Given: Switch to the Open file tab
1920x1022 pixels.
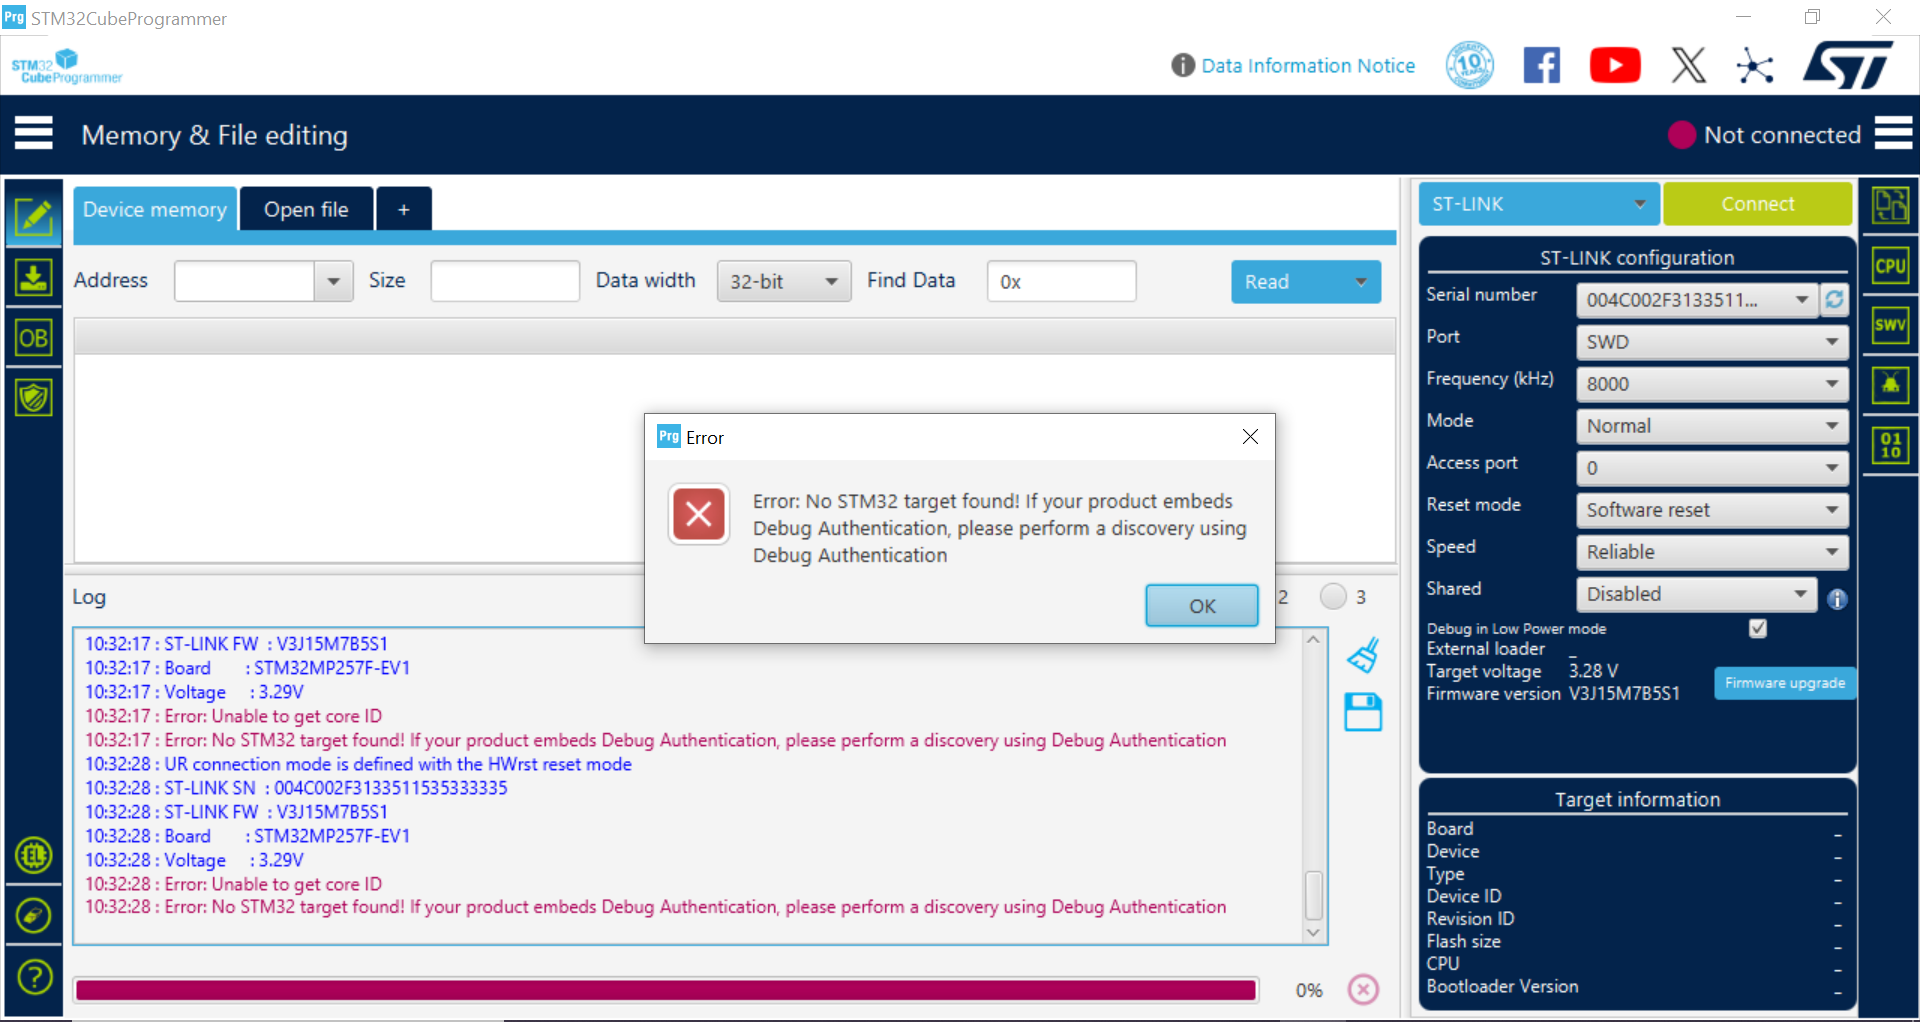Looking at the screenshot, I should click(306, 209).
